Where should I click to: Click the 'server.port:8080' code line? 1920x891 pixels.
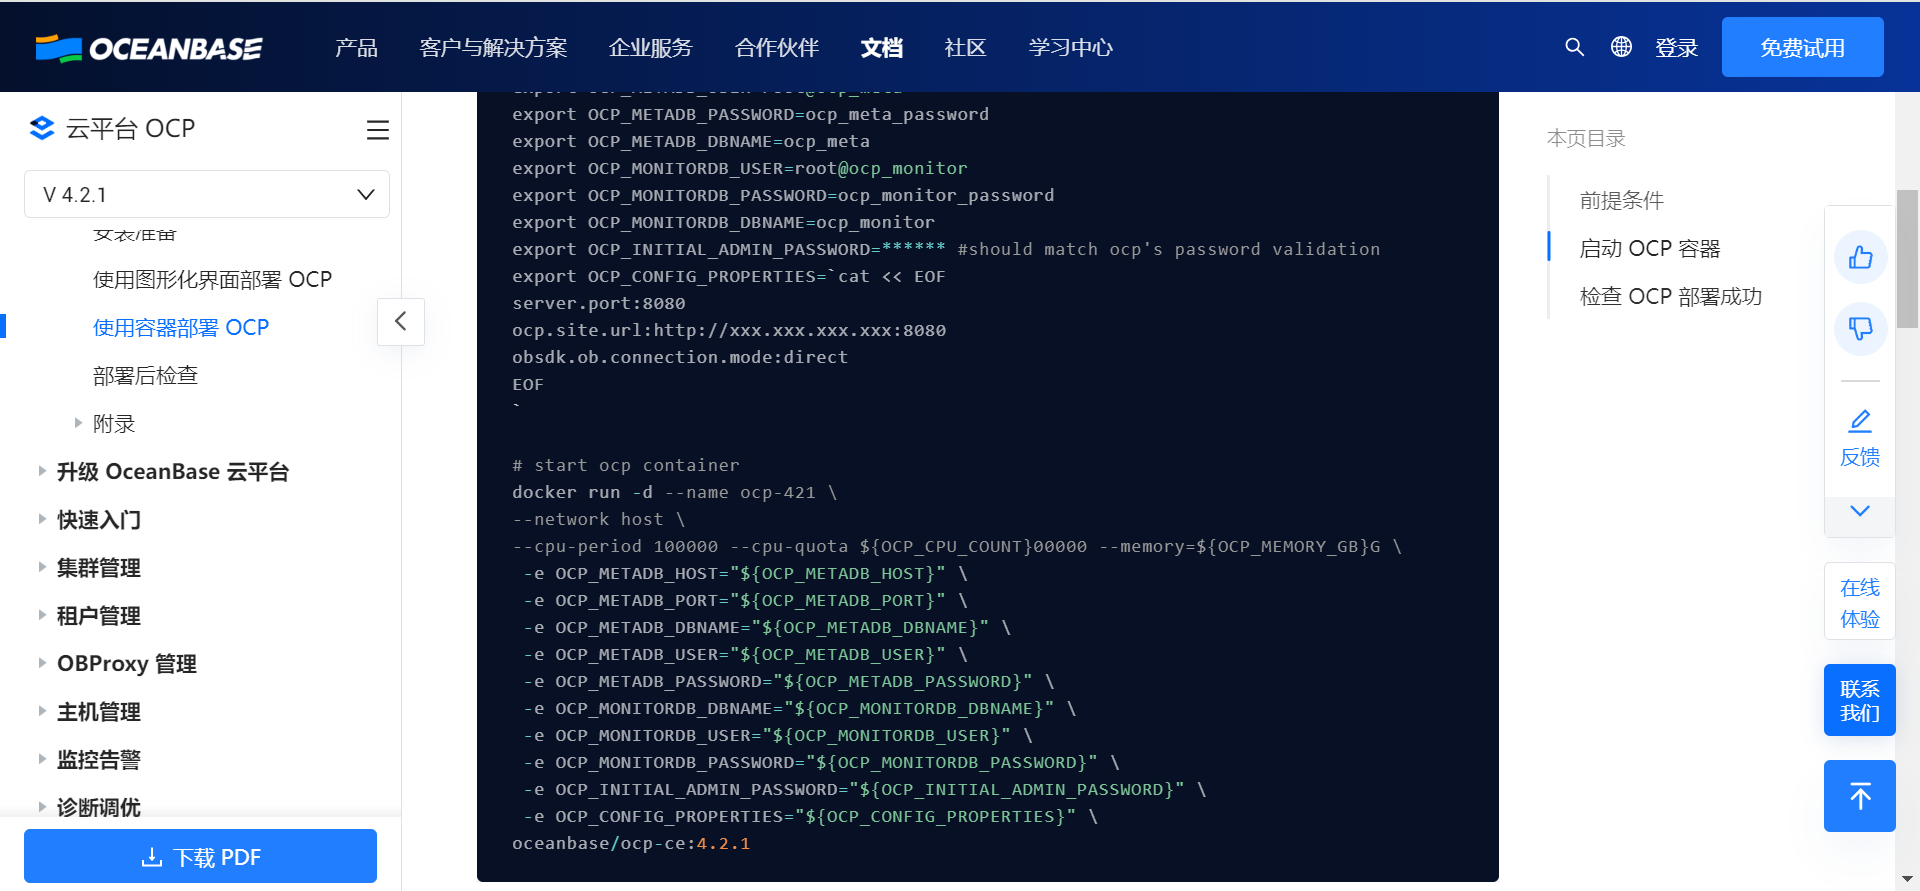[x=599, y=303]
